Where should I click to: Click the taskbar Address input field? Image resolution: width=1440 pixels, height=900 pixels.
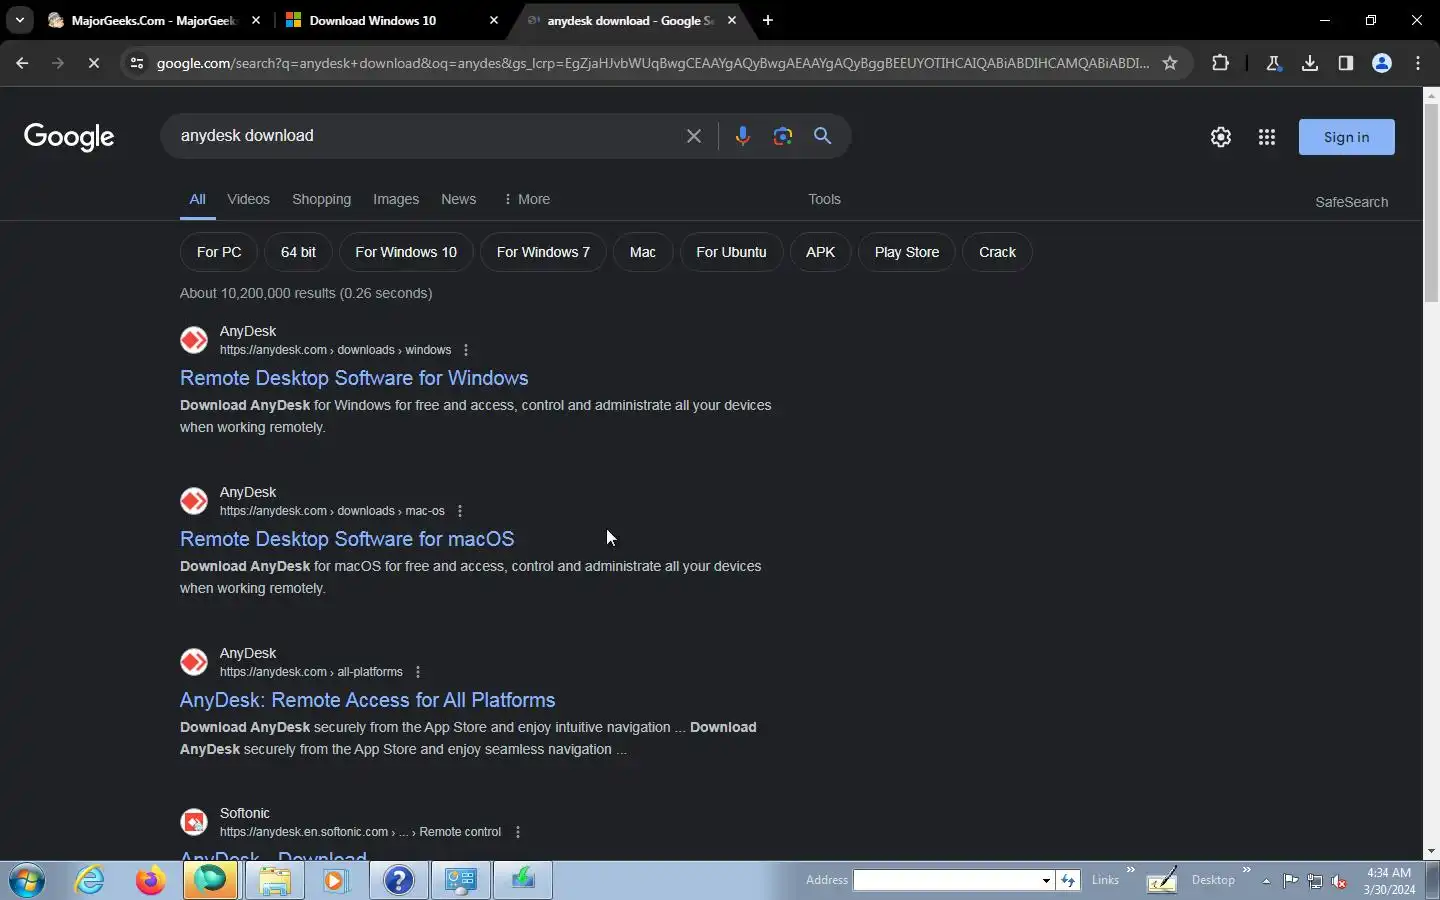point(946,880)
